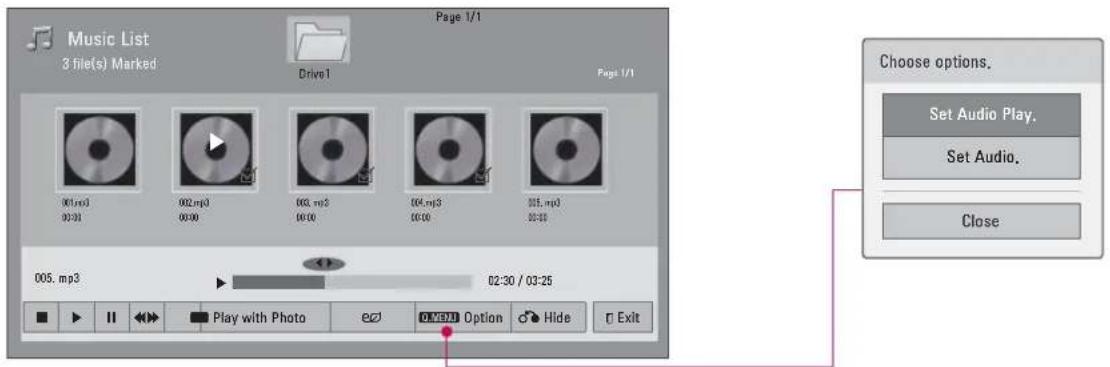This screenshot has height=367, width=1110.
Task: Stop music playback with the square button
Action: pyautogui.click(x=42, y=318)
